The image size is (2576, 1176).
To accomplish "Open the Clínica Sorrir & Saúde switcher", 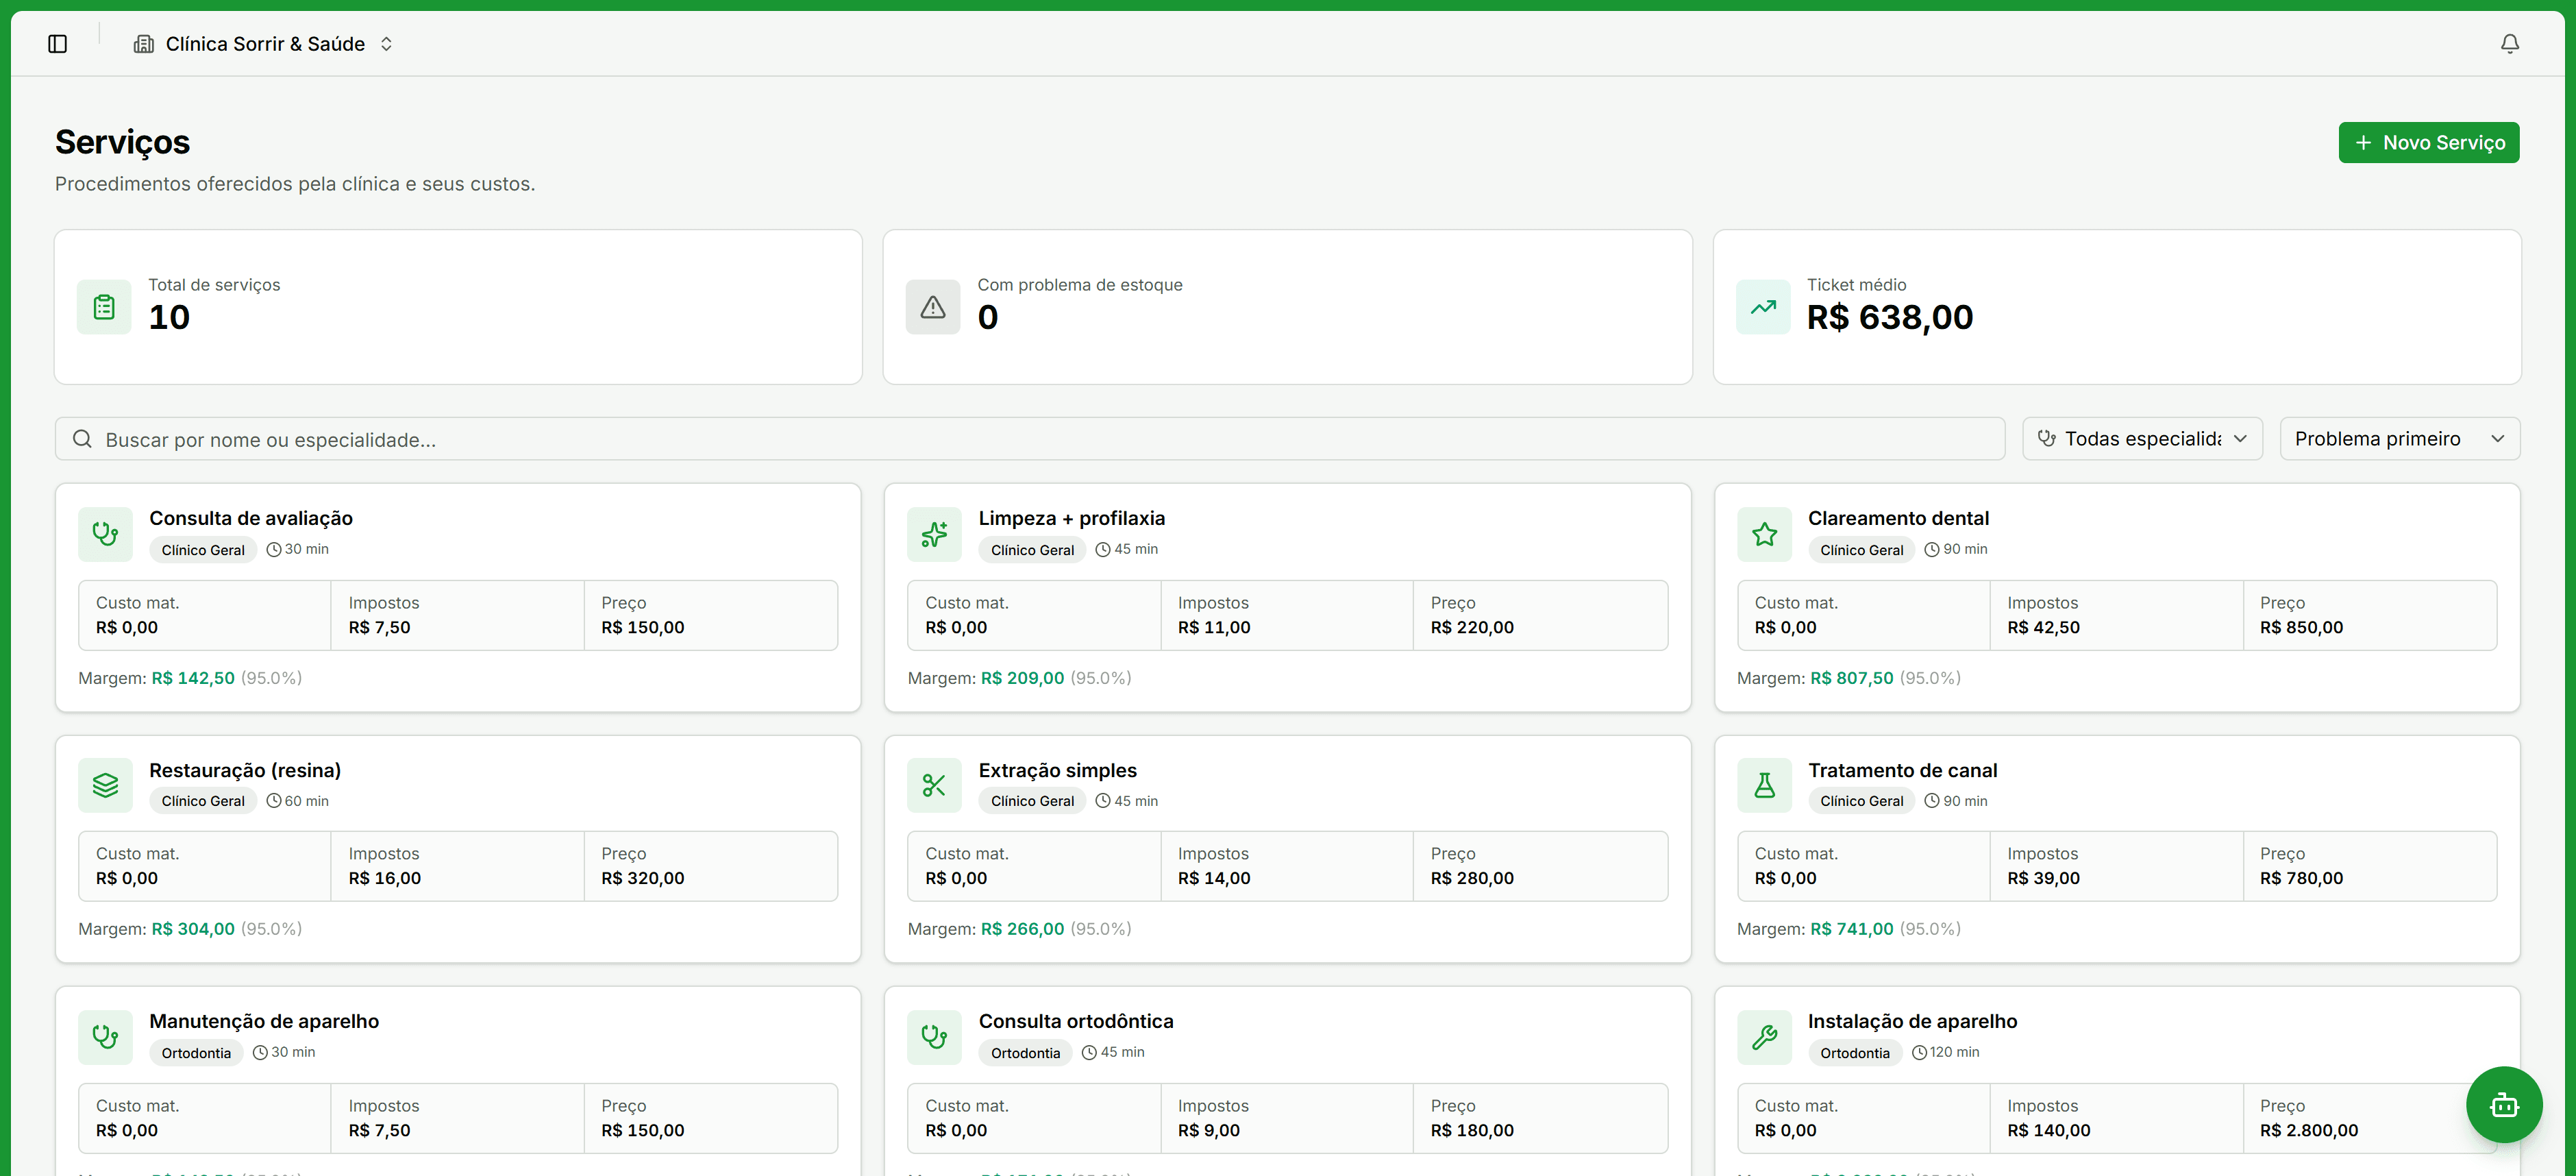I will click(x=264, y=44).
